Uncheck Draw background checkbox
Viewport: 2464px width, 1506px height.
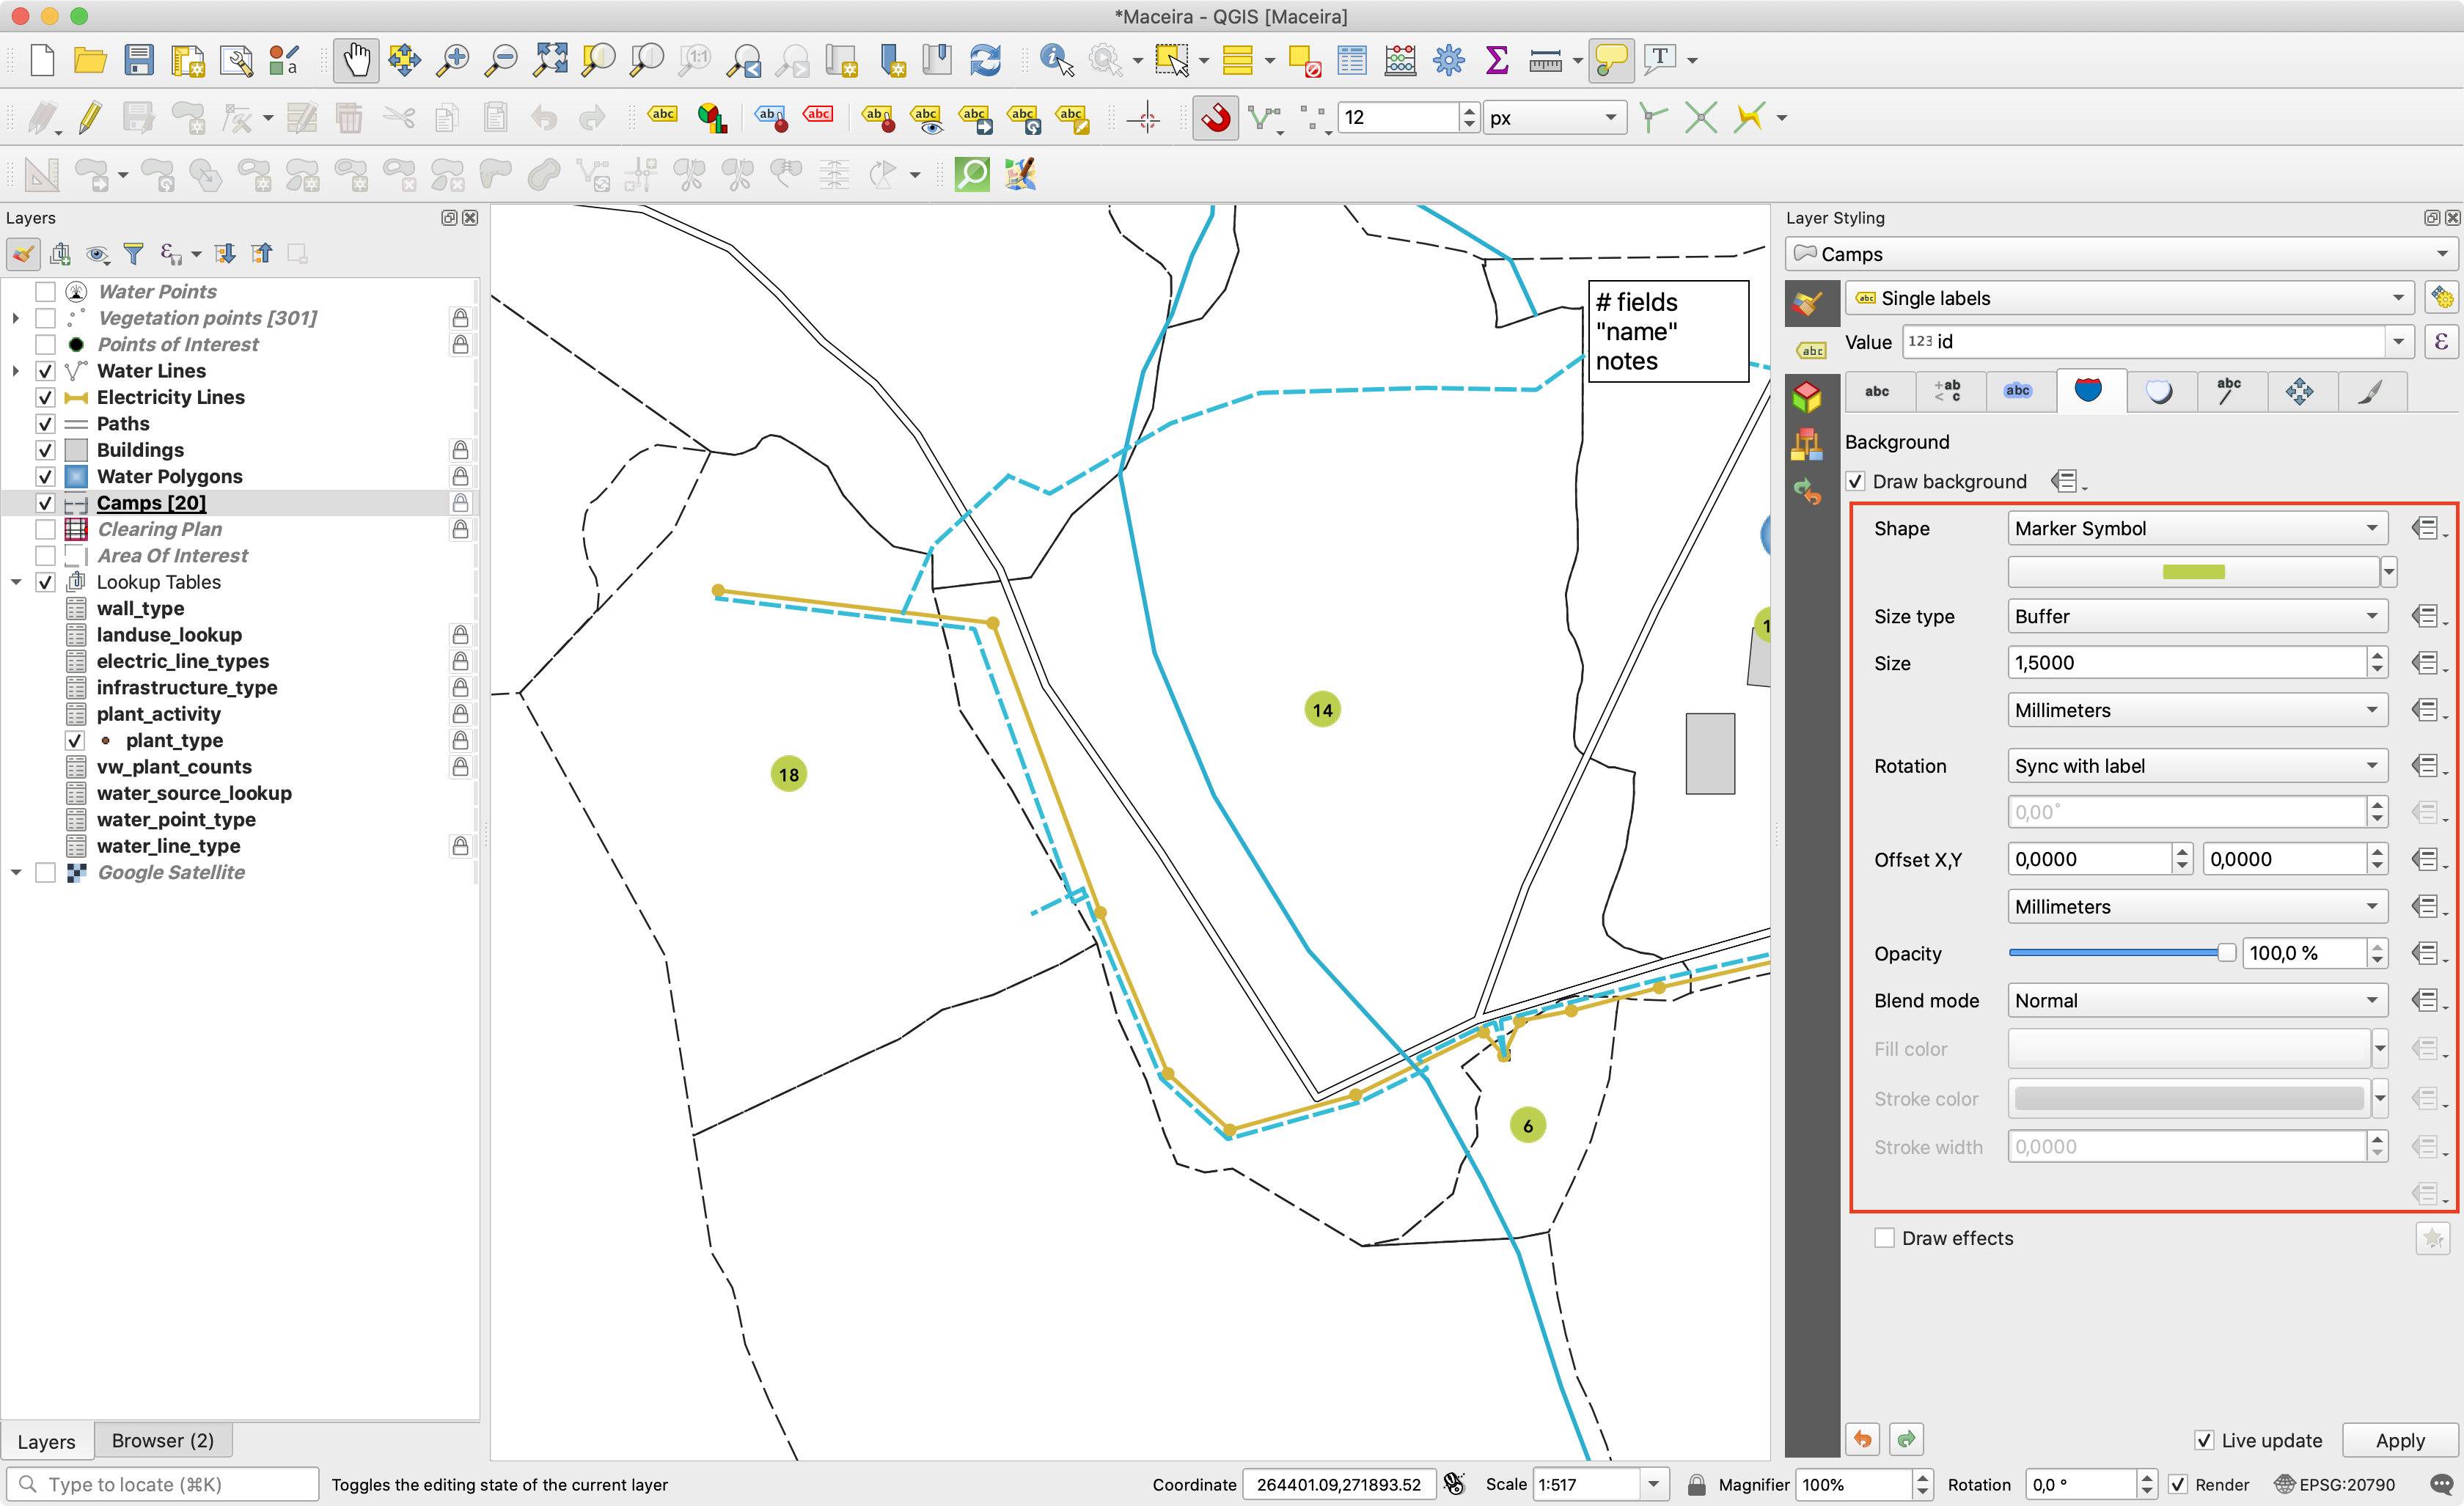[x=1856, y=482]
